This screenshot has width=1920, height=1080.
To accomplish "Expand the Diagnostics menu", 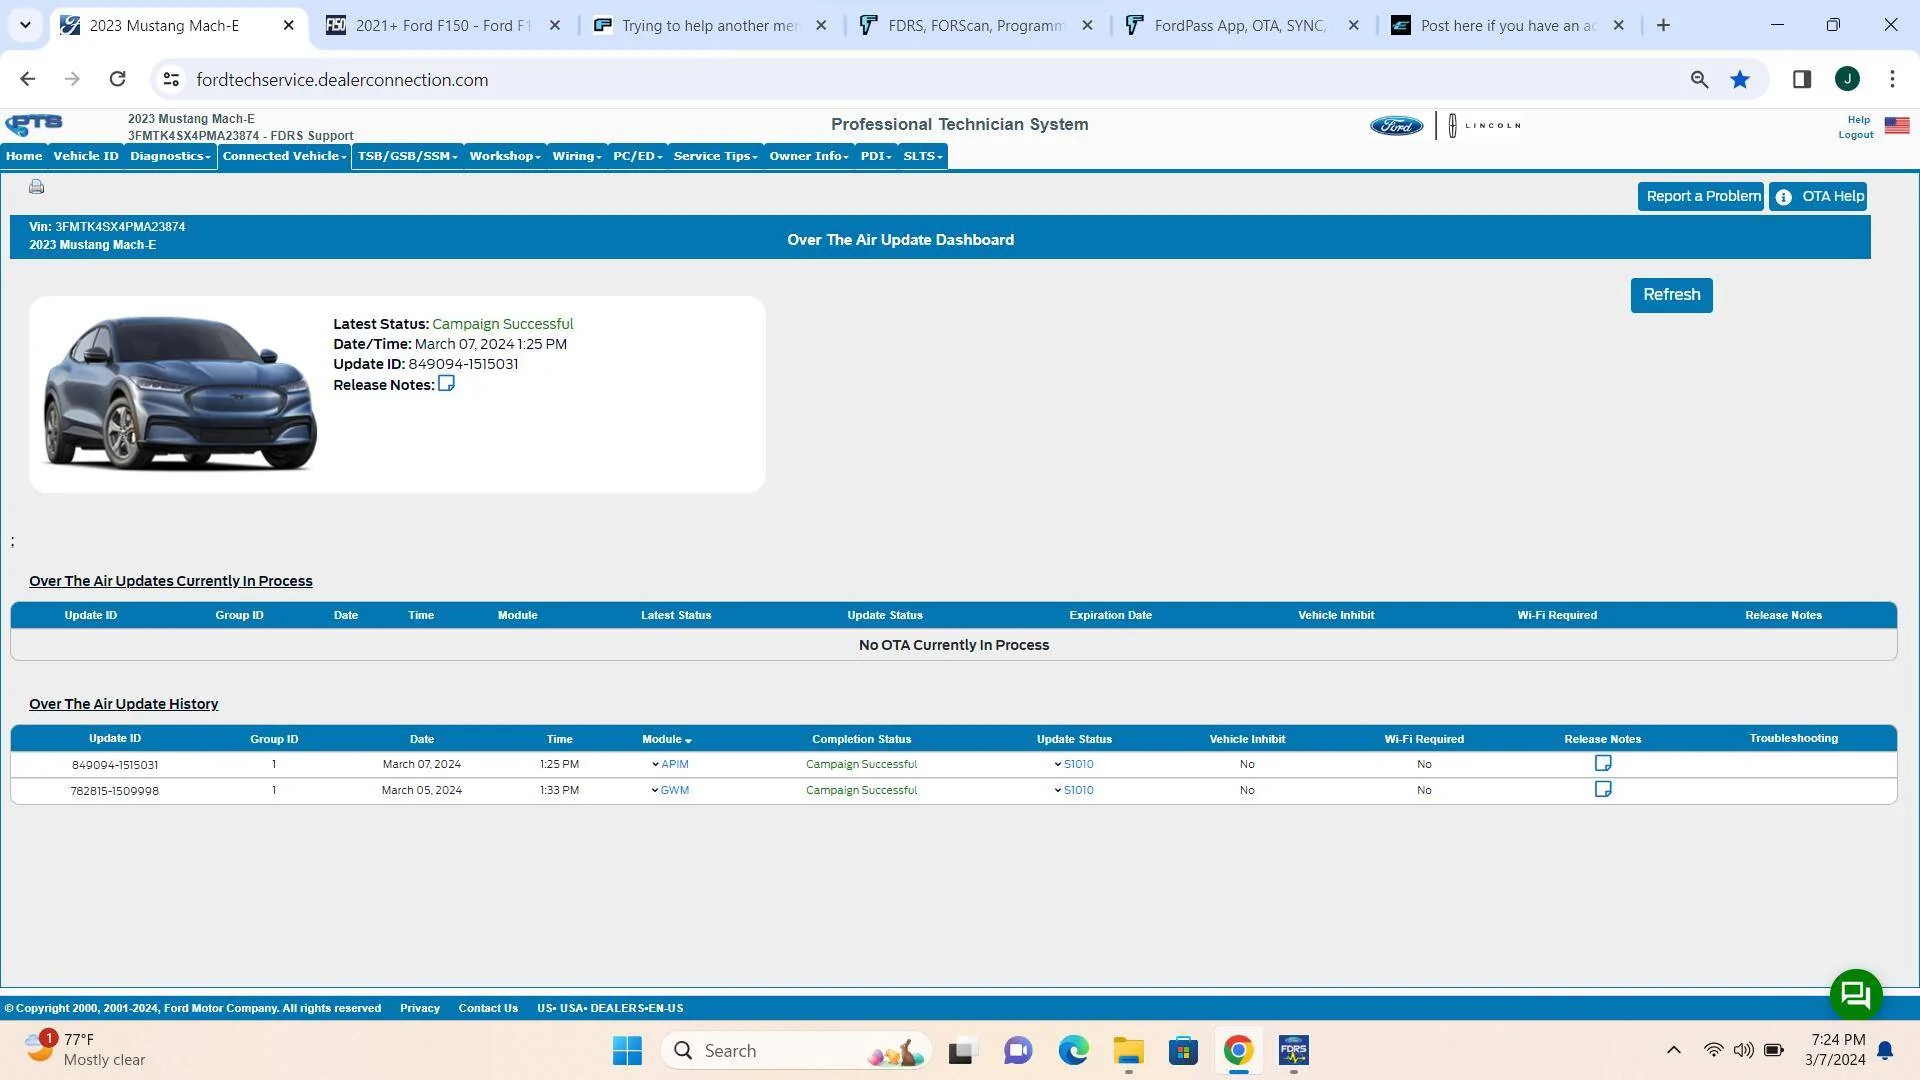I will pyautogui.click(x=170, y=156).
